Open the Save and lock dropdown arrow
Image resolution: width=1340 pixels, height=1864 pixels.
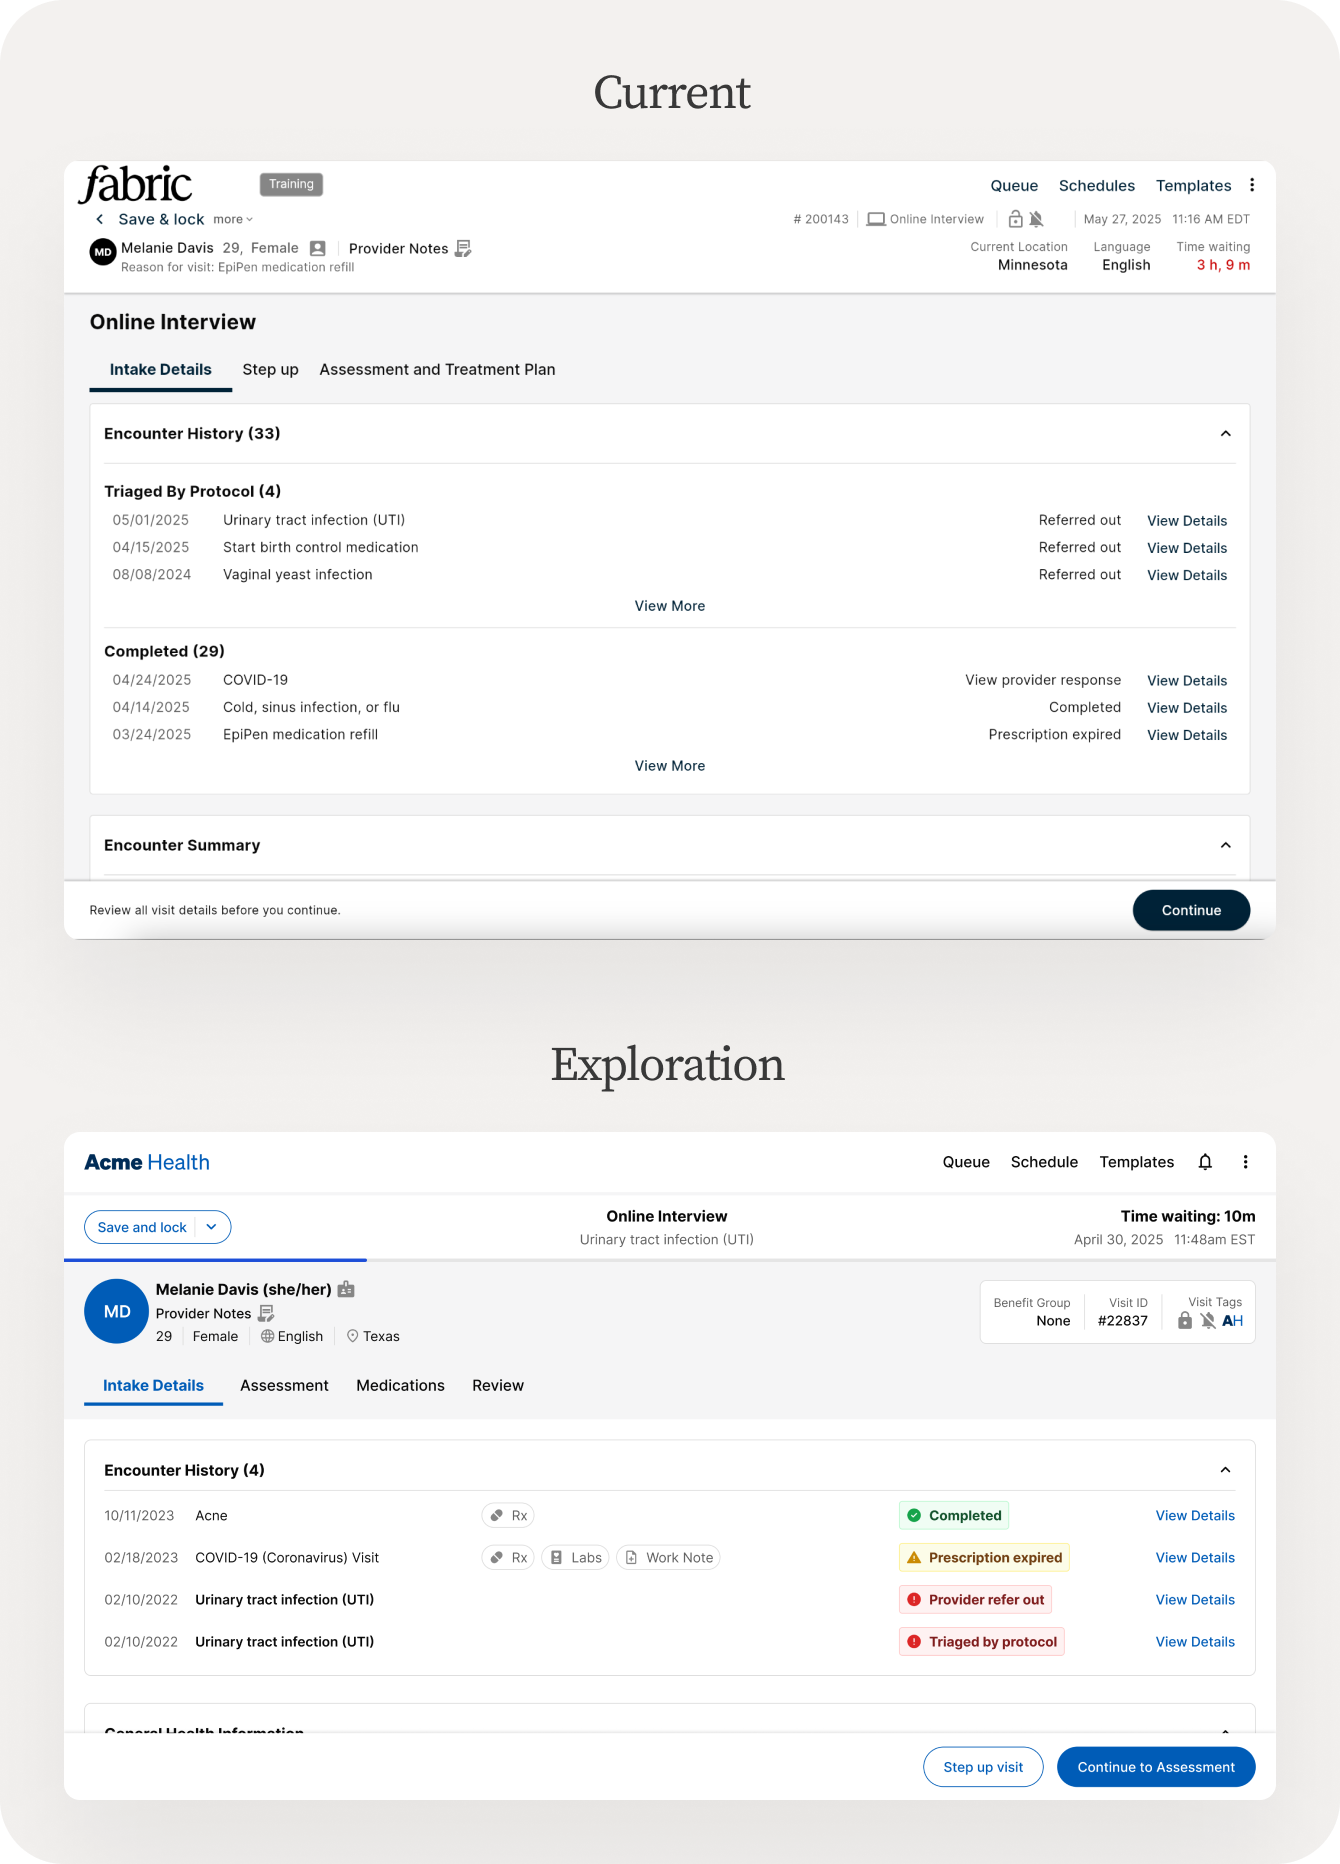[212, 1227]
